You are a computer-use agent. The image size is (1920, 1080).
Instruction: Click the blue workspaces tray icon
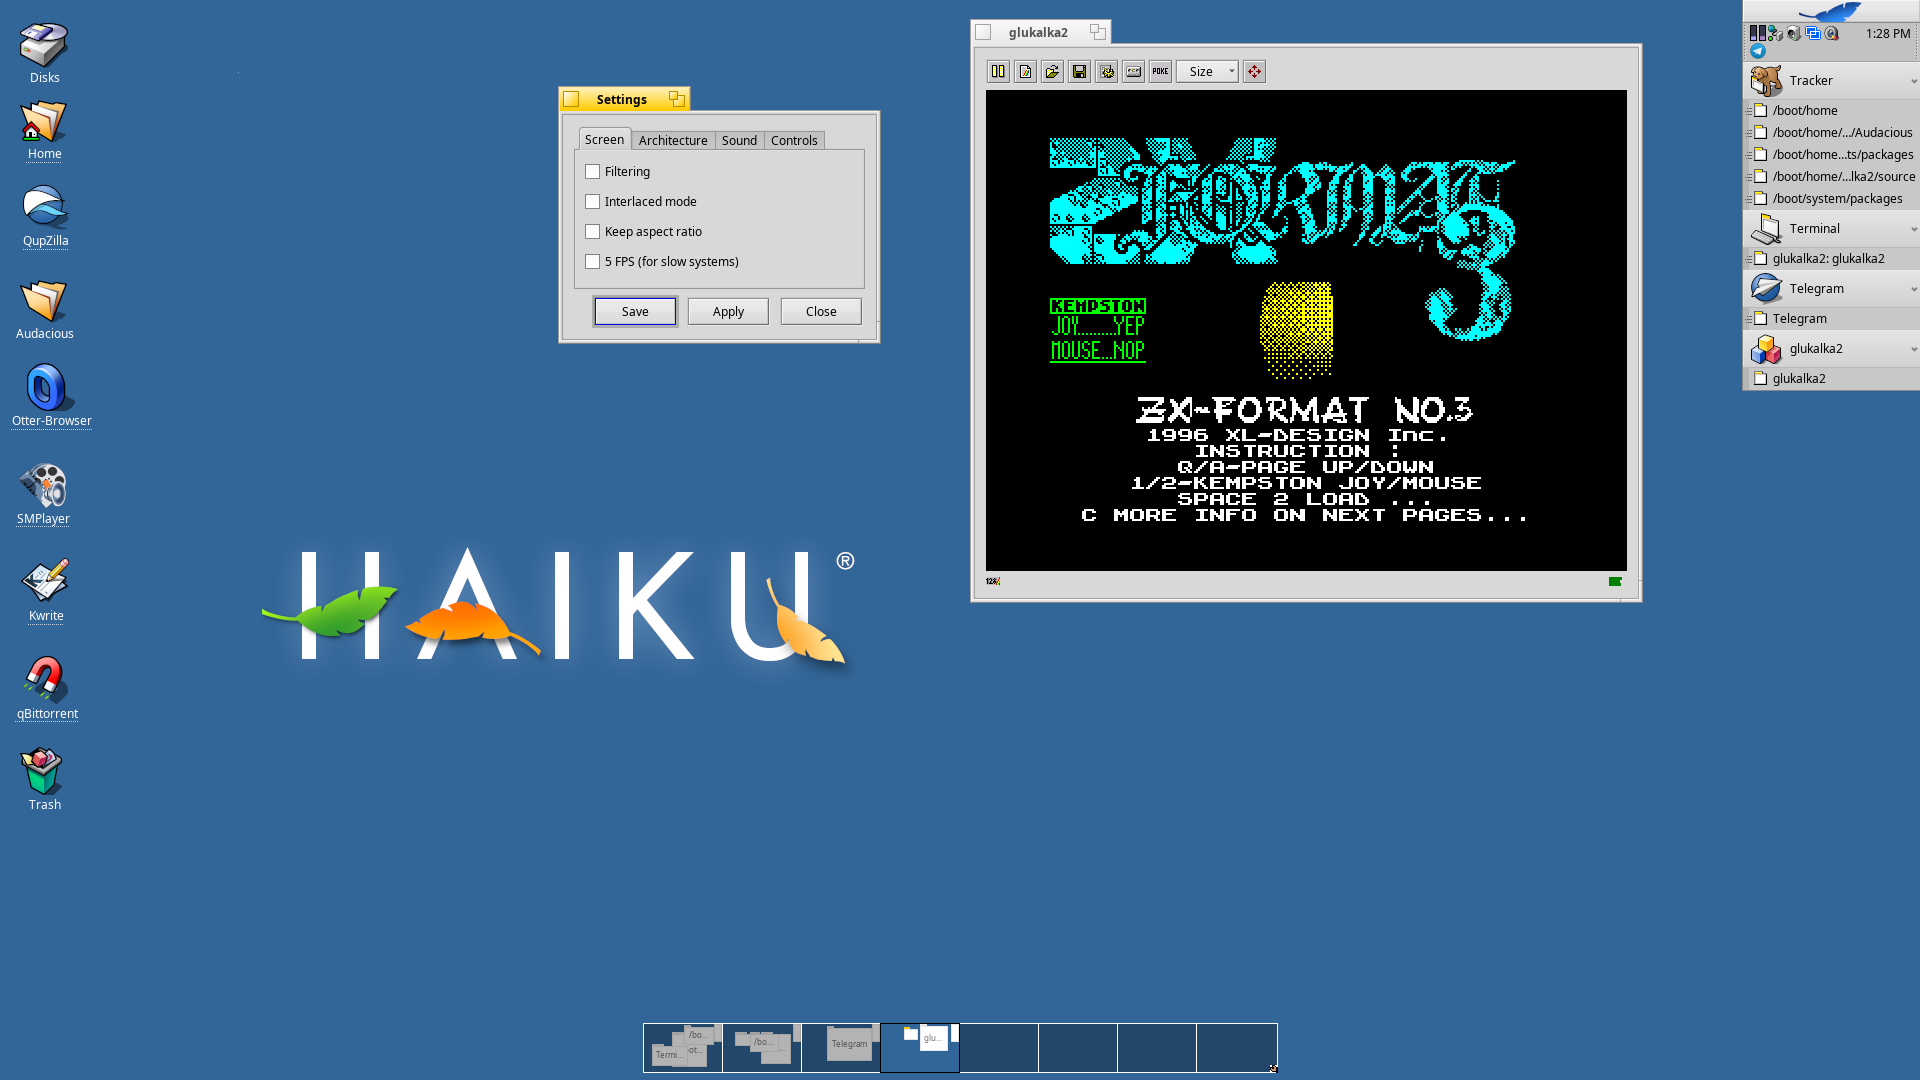1812,33
